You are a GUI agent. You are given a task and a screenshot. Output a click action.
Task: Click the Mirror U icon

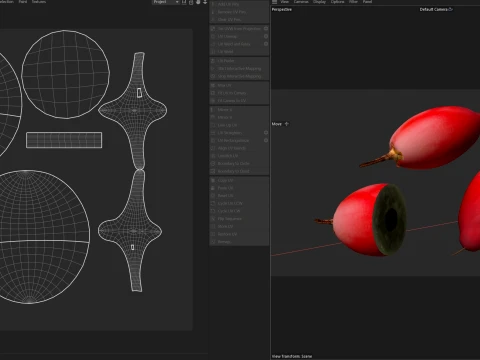pos(213,110)
